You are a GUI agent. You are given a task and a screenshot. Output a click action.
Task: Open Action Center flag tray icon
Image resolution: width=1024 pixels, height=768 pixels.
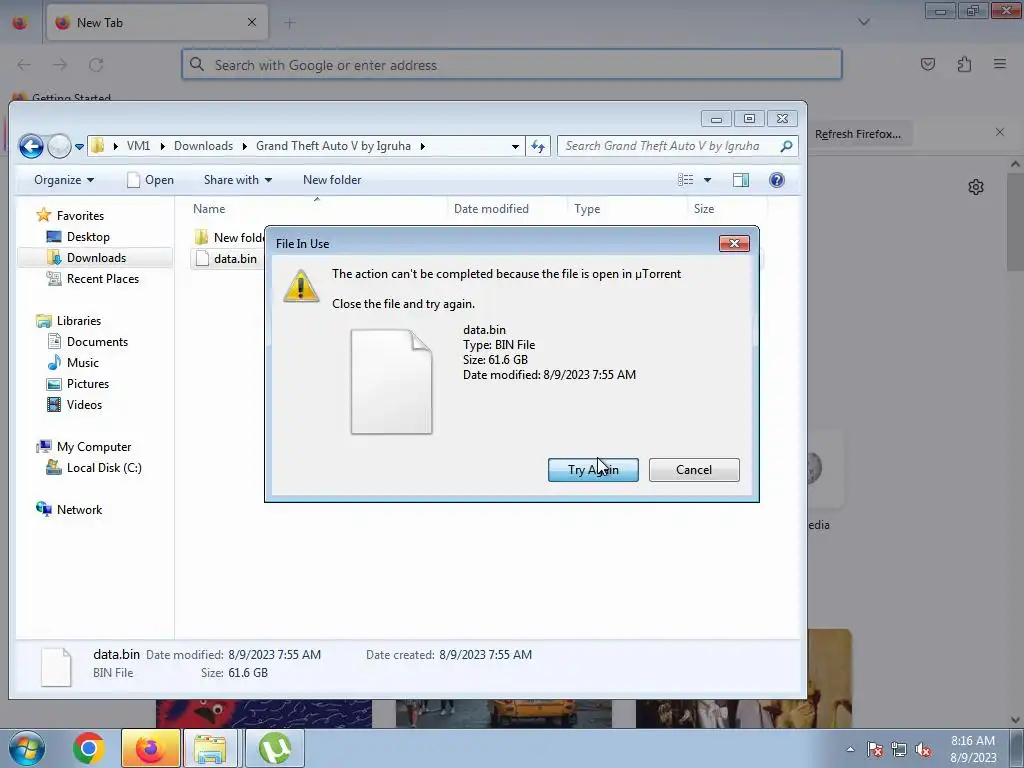(x=874, y=750)
